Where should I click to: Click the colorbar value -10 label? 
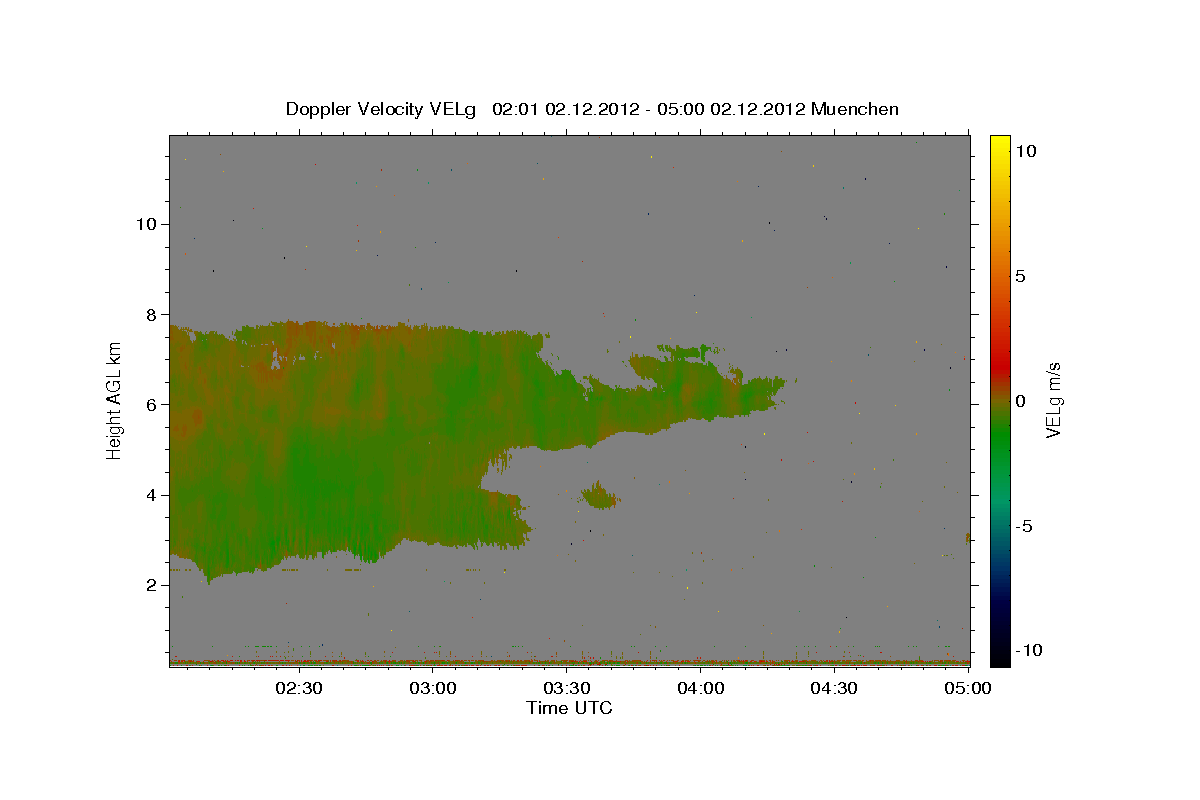1028,650
